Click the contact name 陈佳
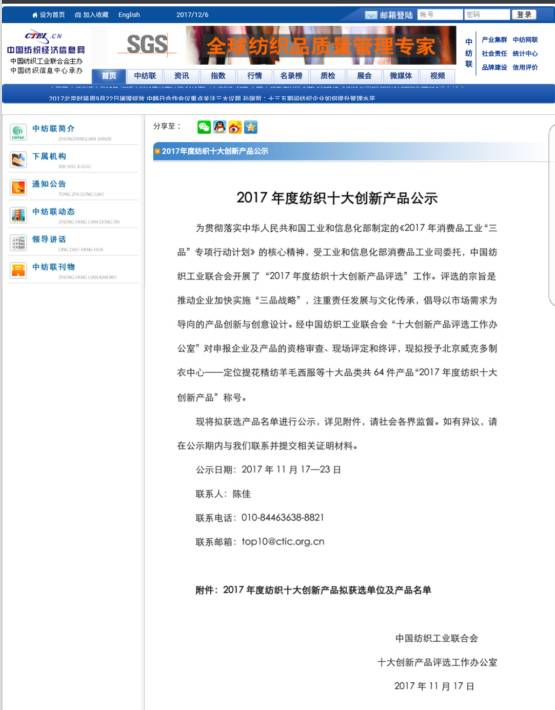 pyautogui.click(x=241, y=494)
